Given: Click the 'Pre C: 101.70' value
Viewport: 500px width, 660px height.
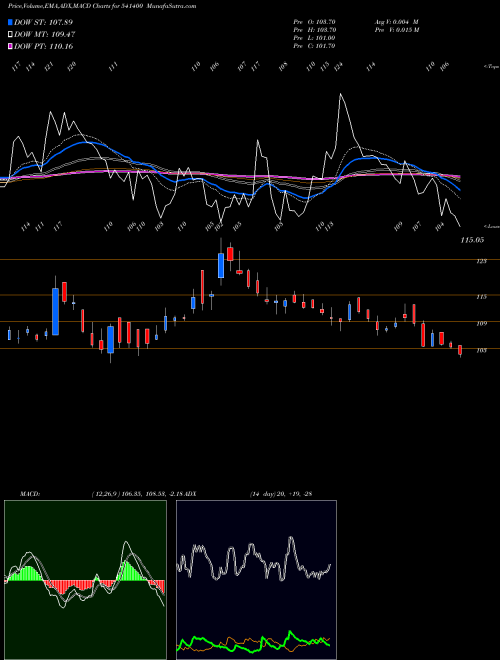Looking at the screenshot, I should click(314, 46).
